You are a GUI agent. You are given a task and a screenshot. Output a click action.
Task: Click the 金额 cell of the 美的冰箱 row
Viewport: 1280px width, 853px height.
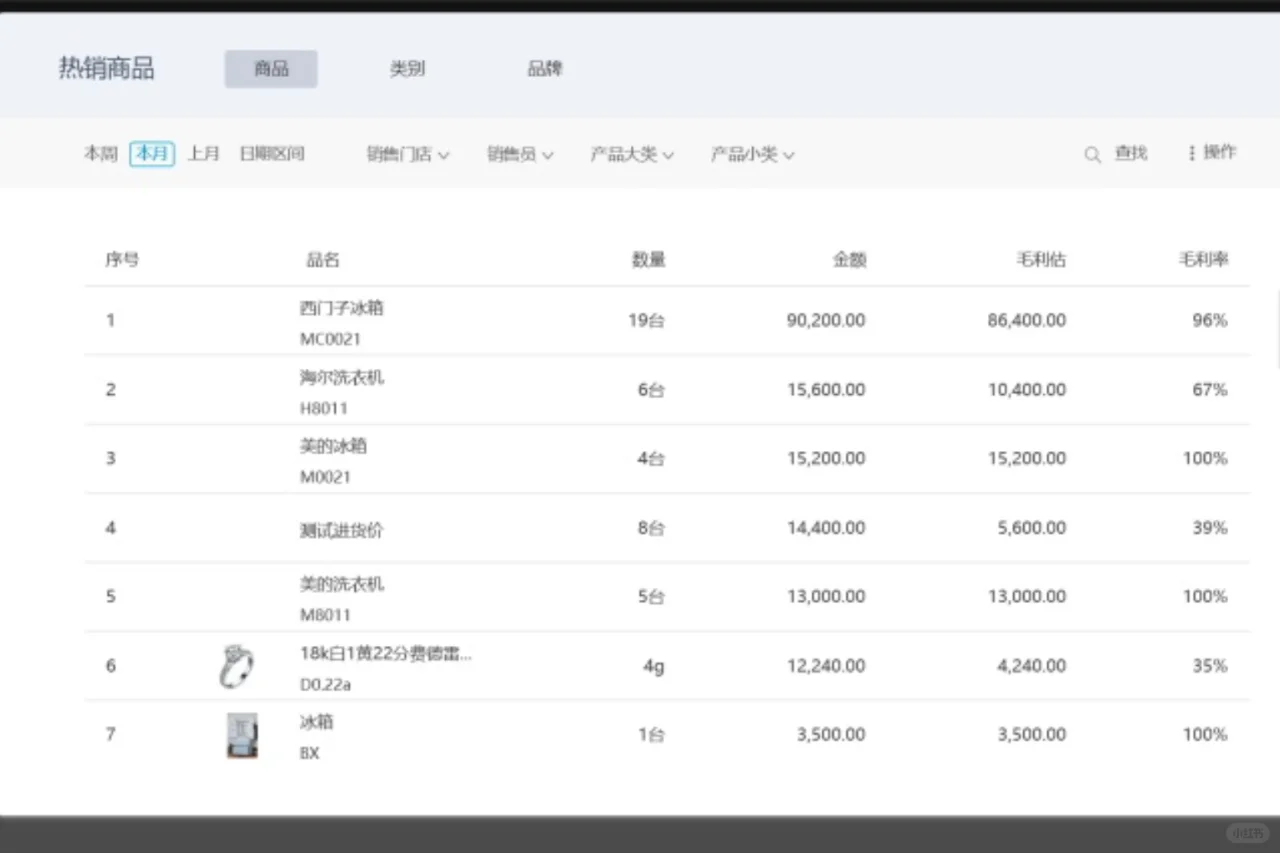pyautogui.click(x=826, y=459)
